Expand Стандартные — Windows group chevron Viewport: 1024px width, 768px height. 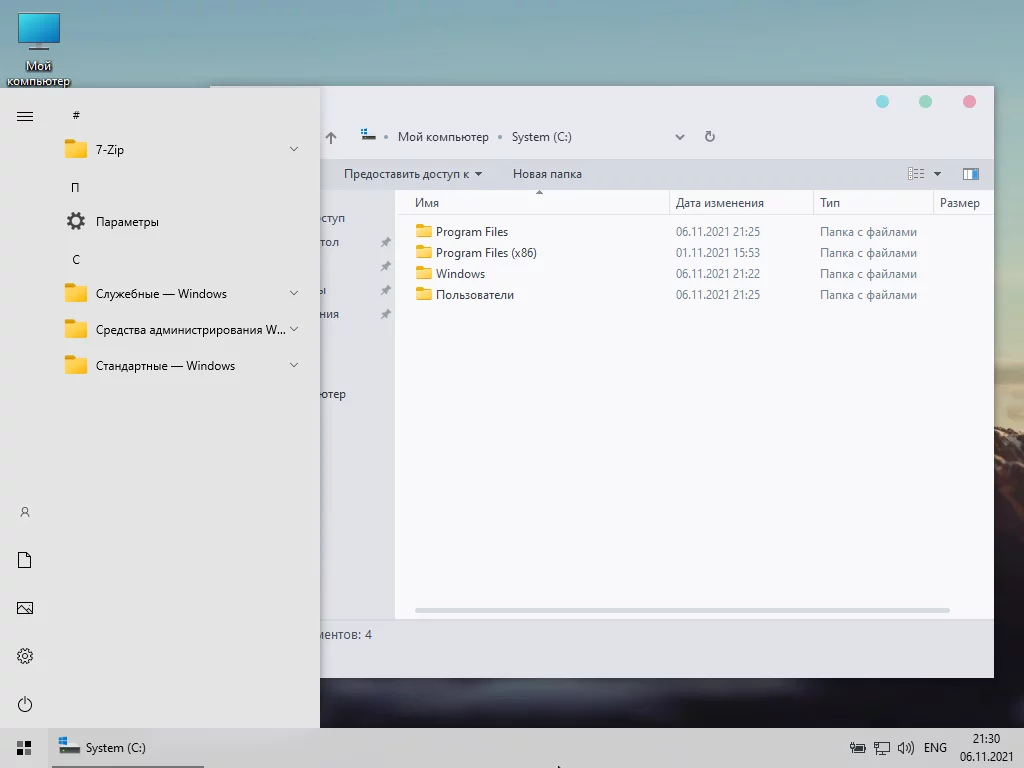click(294, 365)
